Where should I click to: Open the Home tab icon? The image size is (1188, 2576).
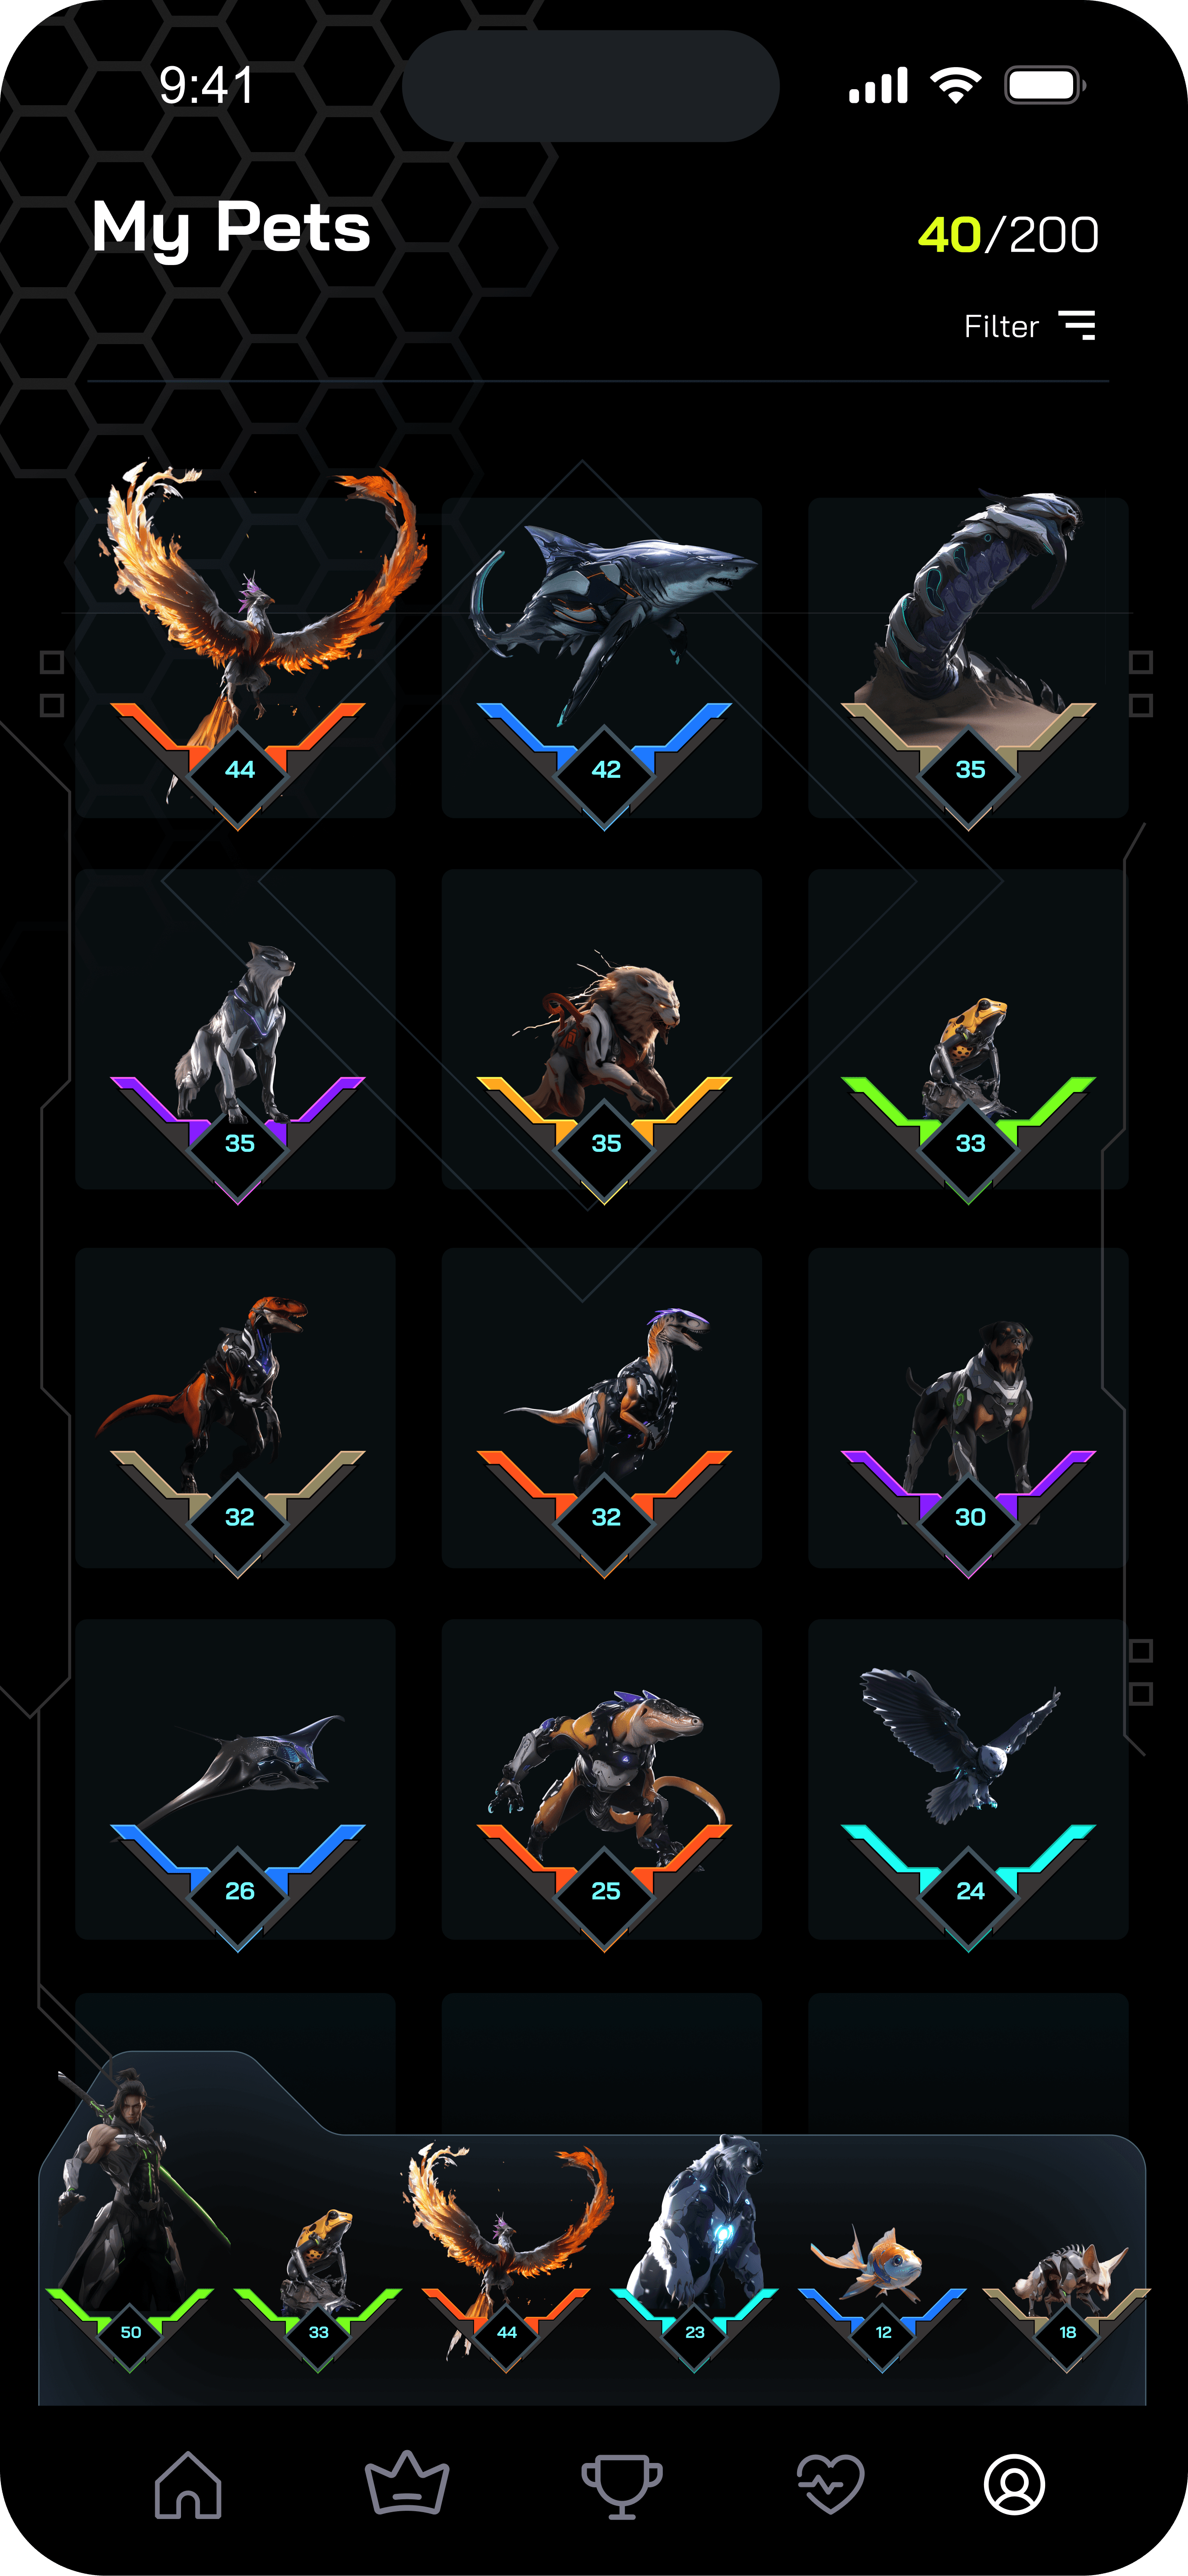tap(188, 2484)
